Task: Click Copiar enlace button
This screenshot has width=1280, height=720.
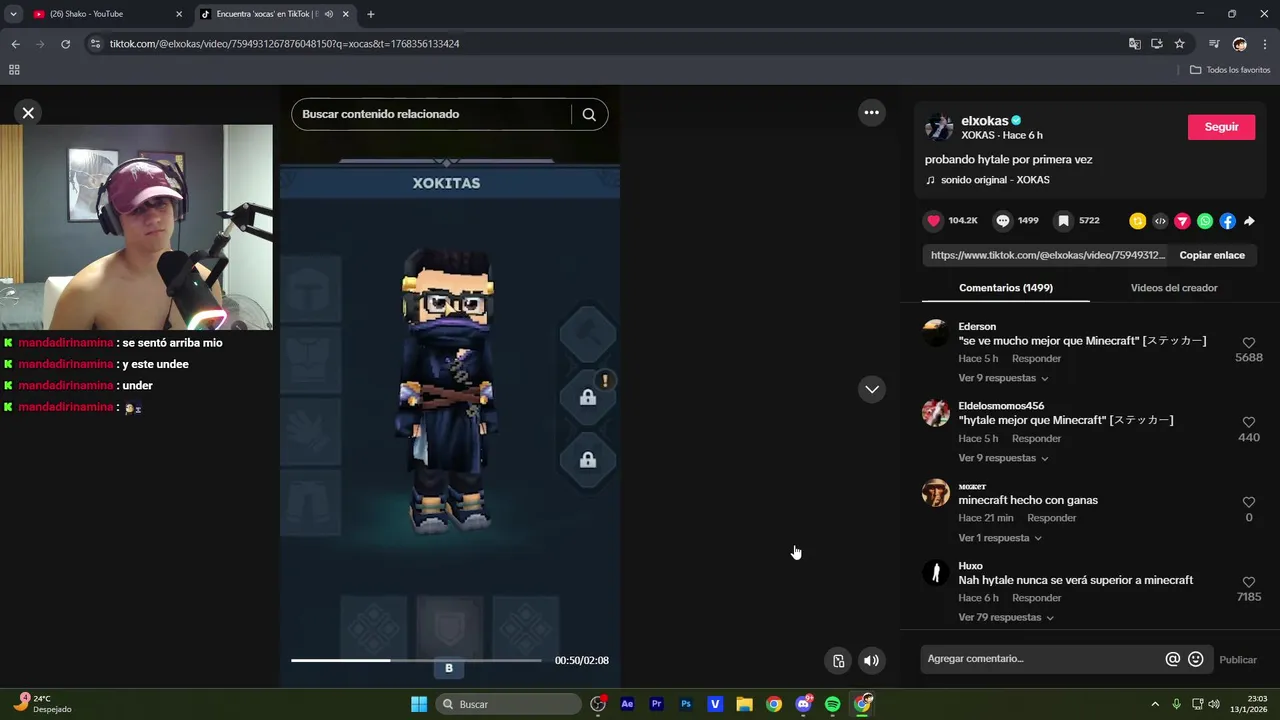Action: coord(1212,255)
